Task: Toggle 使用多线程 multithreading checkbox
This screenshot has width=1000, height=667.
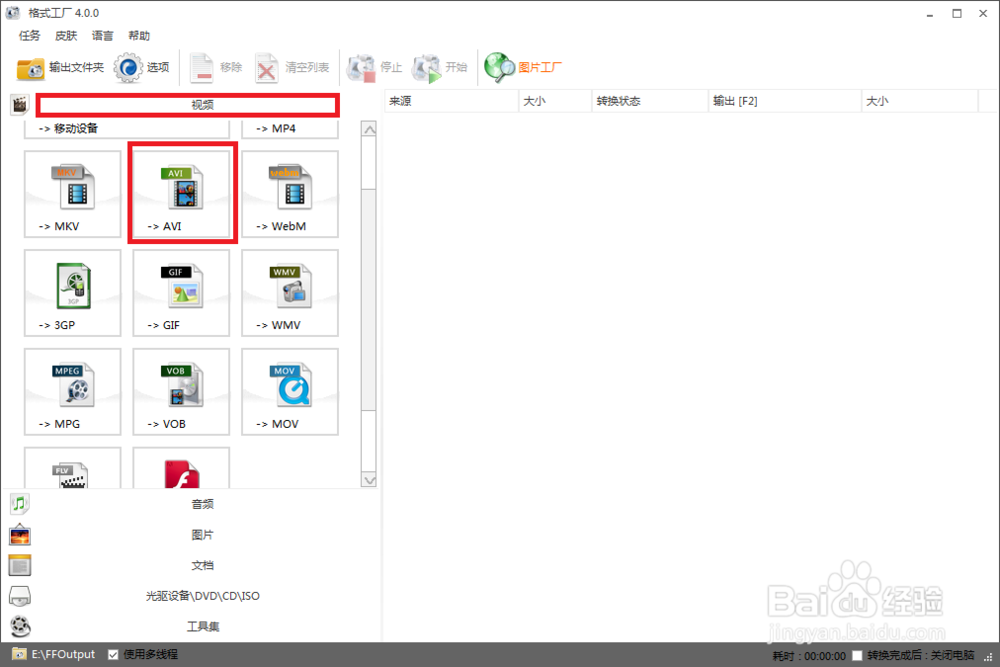Action: pos(114,654)
